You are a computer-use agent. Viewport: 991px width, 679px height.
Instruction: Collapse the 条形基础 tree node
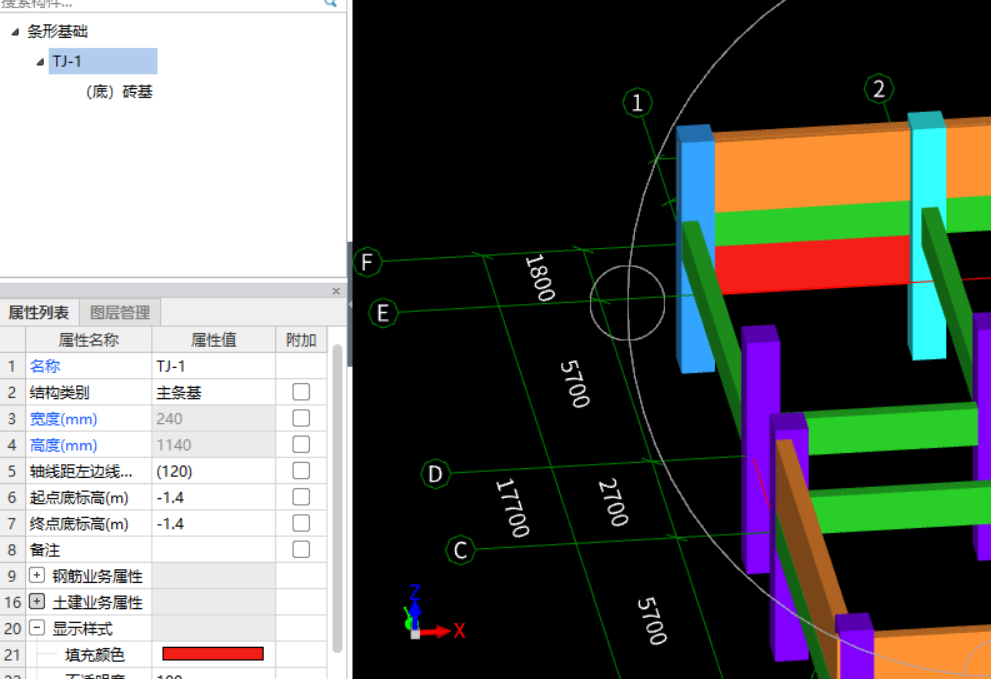[15, 32]
